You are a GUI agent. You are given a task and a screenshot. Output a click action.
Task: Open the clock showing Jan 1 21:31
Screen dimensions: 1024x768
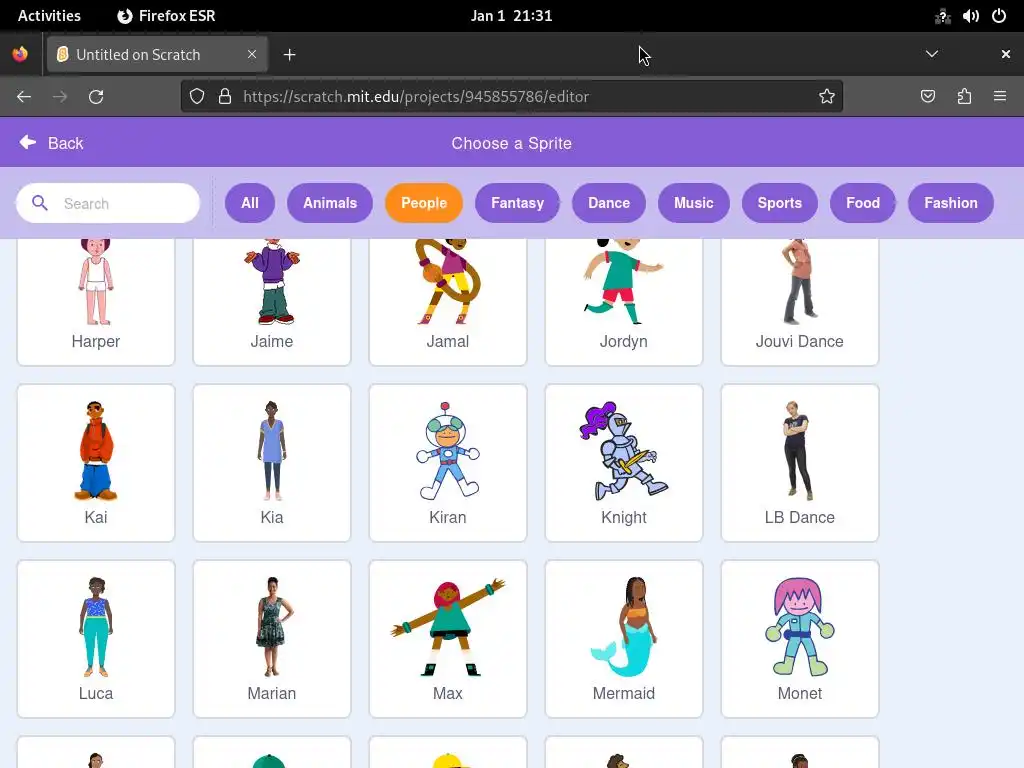511,16
